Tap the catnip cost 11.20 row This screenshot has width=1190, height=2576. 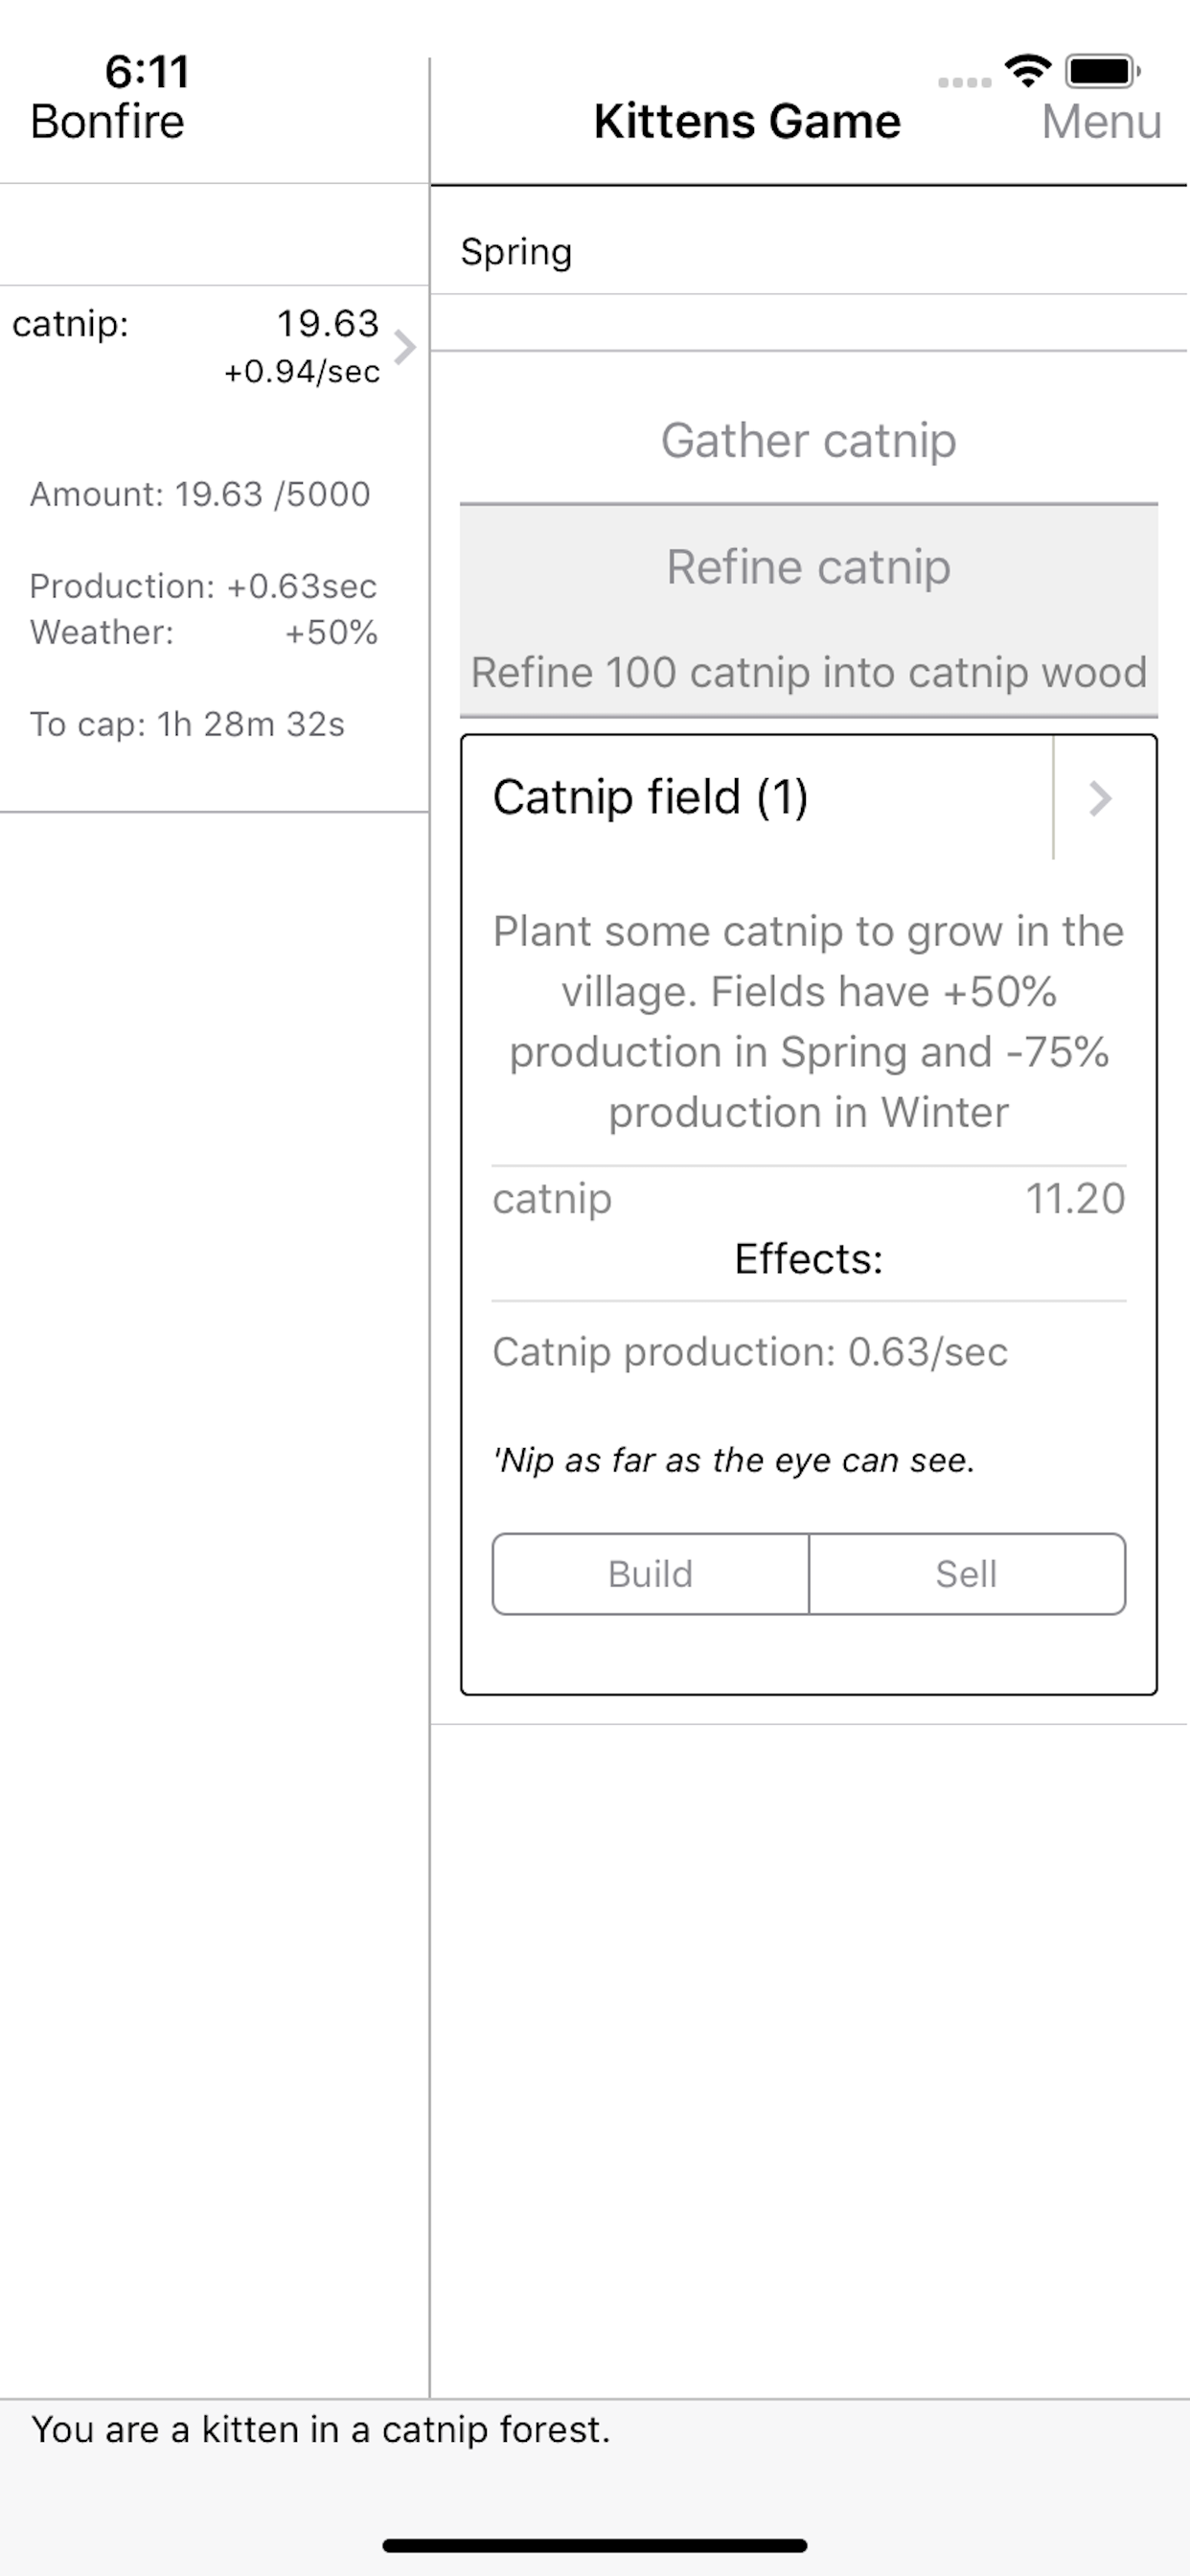pyautogui.click(x=808, y=1198)
